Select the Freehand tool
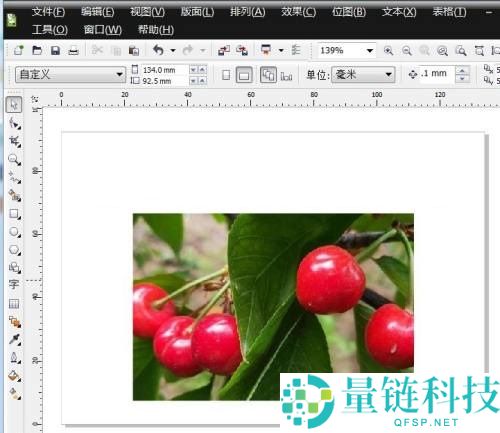The width and height of the screenshot is (500, 433). click(x=14, y=177)
